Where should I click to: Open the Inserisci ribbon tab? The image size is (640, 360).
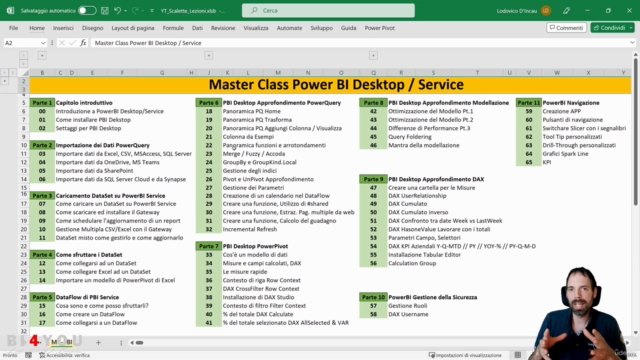[x=63, y=28]
